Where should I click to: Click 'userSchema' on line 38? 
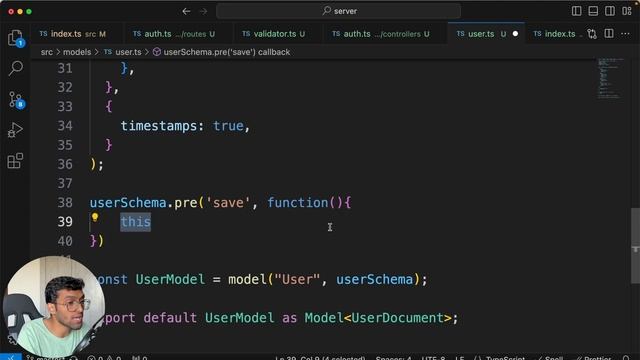coord(128,202)
